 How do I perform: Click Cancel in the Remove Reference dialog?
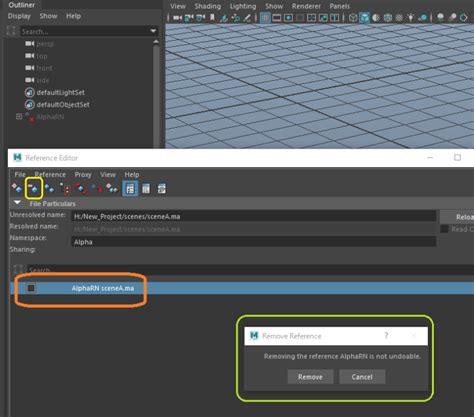pyautogui.click(x=362, y=377)
